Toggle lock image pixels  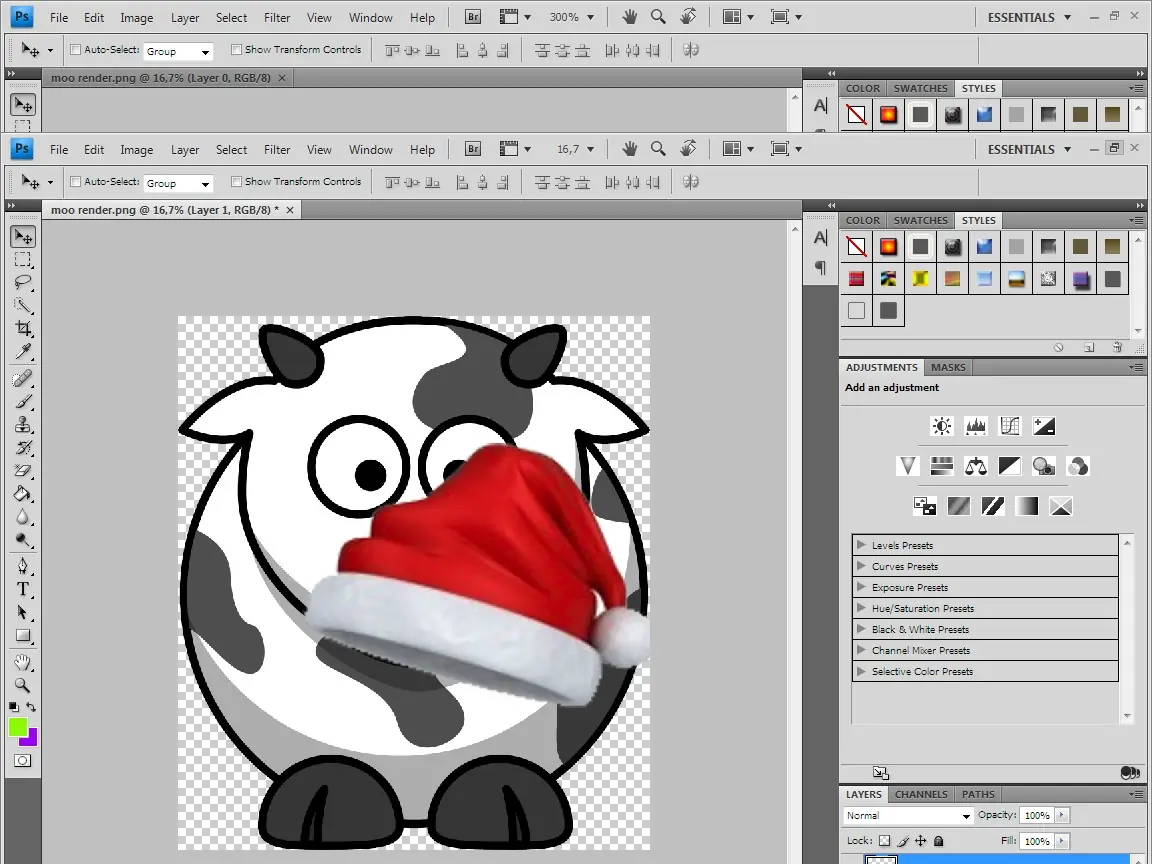click(903, 841)
